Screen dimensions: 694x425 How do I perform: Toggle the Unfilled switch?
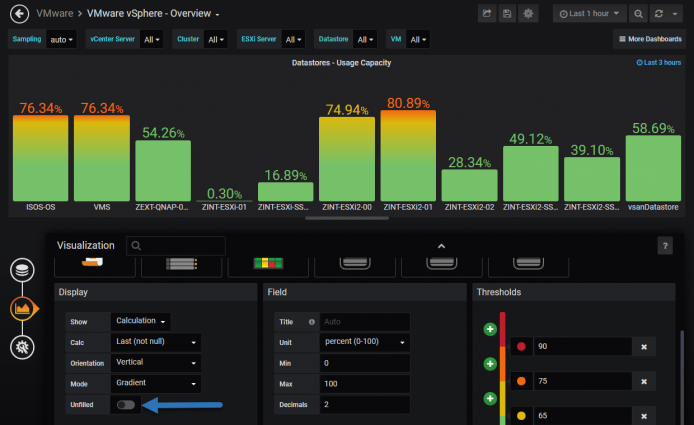pos(126,405)
